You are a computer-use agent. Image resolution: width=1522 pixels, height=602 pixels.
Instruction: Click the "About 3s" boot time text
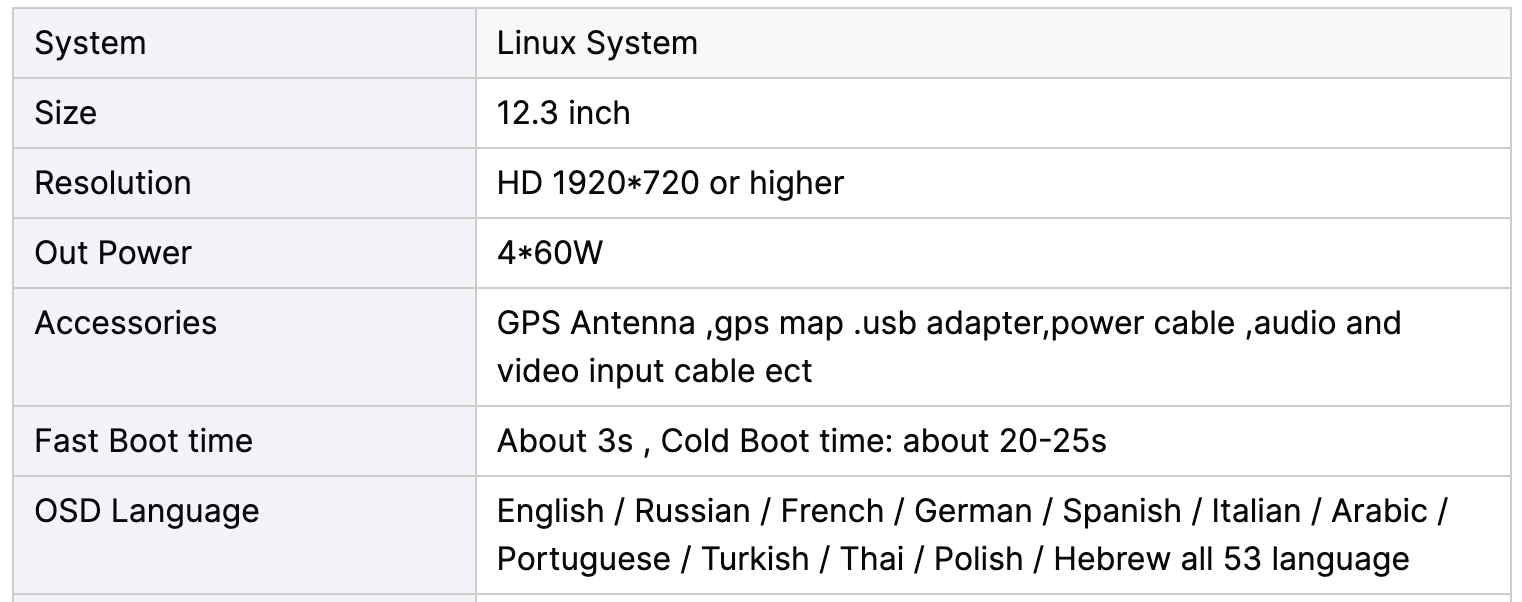click(x=565, y=441)
